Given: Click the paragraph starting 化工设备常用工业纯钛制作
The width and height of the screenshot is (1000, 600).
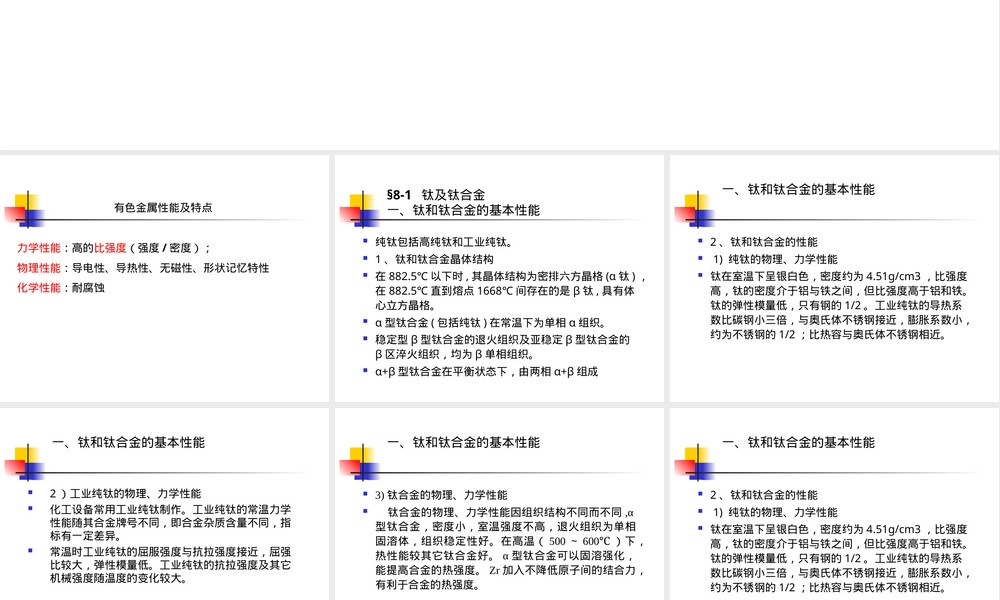Looking at the screenshot, I should pyautogui.click(x=170, y=522).
